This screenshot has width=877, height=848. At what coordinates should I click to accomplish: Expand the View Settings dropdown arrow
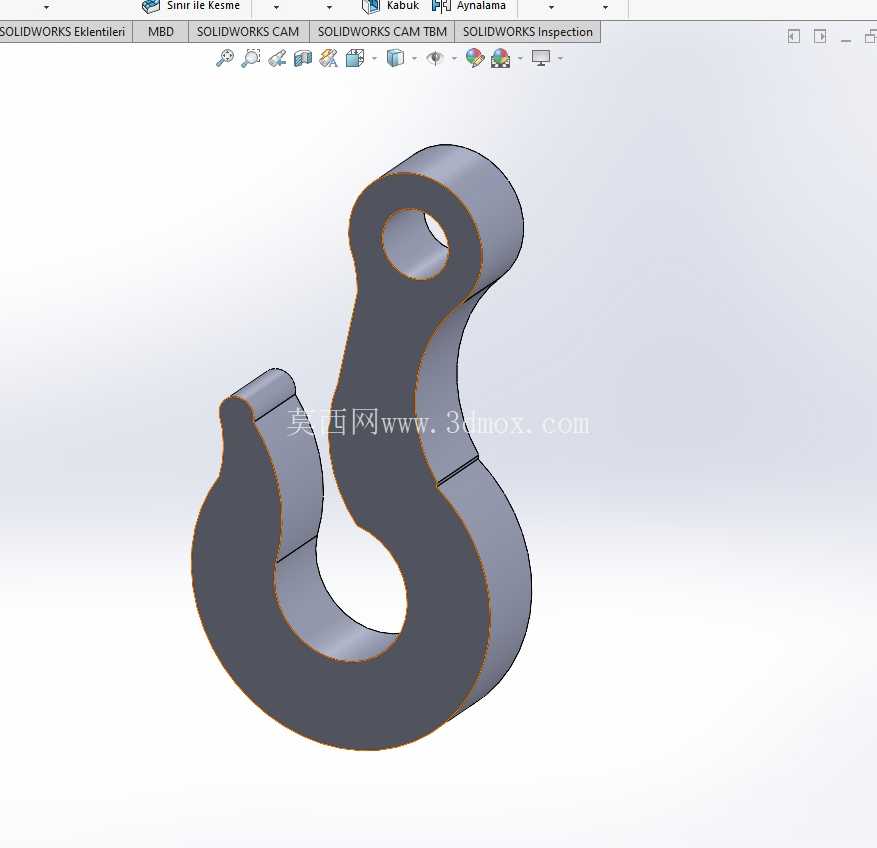pyautogui.click(x=560, y=58)
